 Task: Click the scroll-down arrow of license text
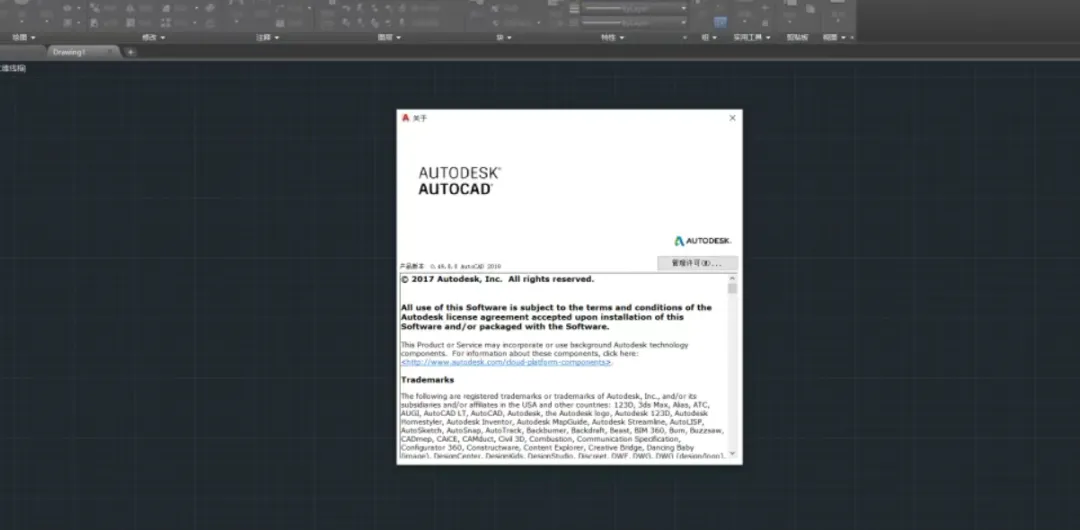(x=732, y=453)
